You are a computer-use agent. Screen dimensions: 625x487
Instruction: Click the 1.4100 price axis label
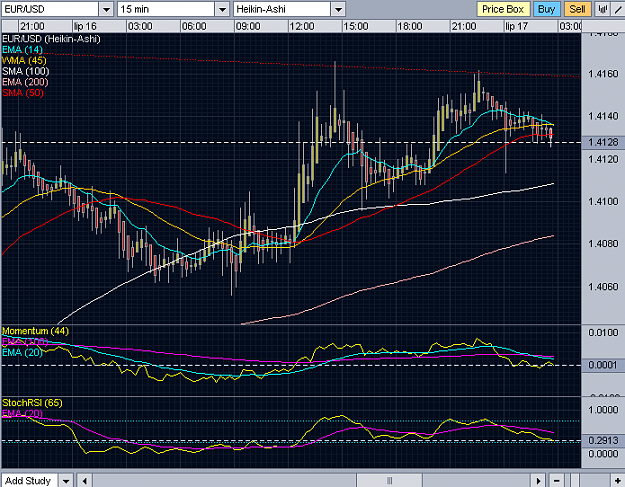coord(603,201)
